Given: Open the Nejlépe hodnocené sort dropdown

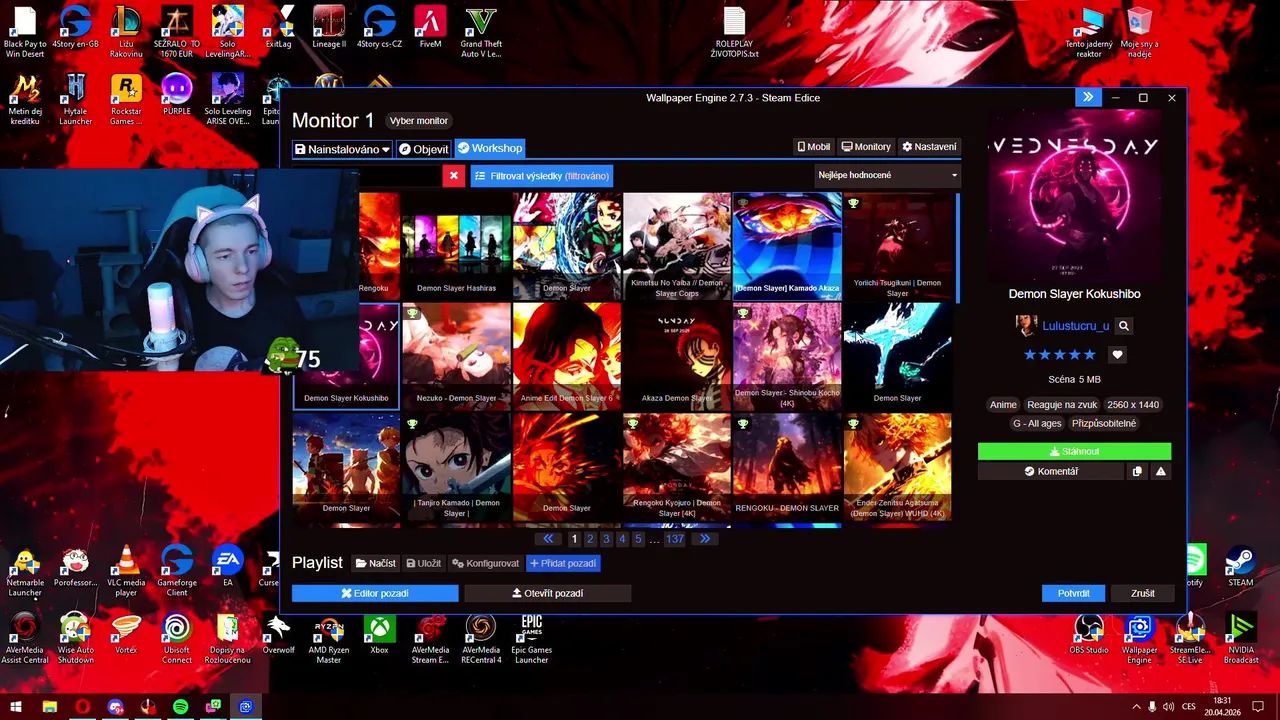Looking at the screenshot, I should [887, 176].
